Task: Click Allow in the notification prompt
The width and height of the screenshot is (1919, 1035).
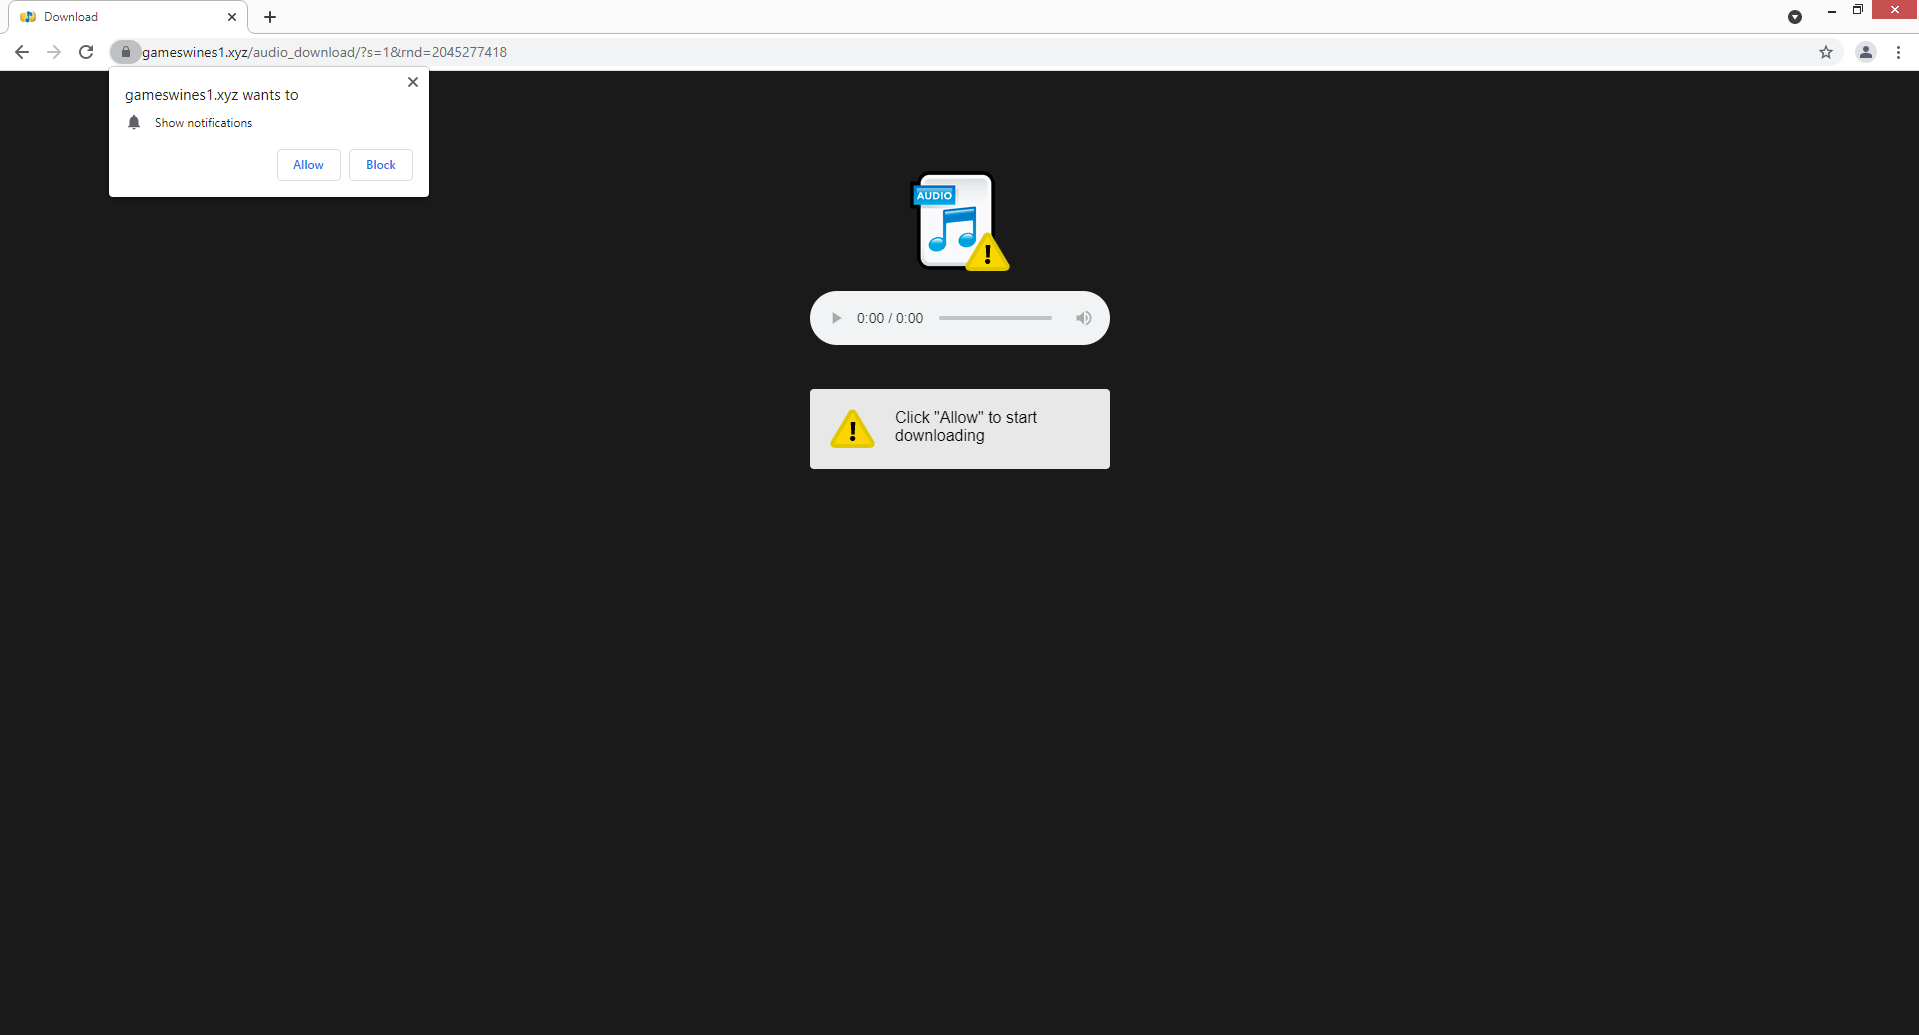Action: click(308, 165)
